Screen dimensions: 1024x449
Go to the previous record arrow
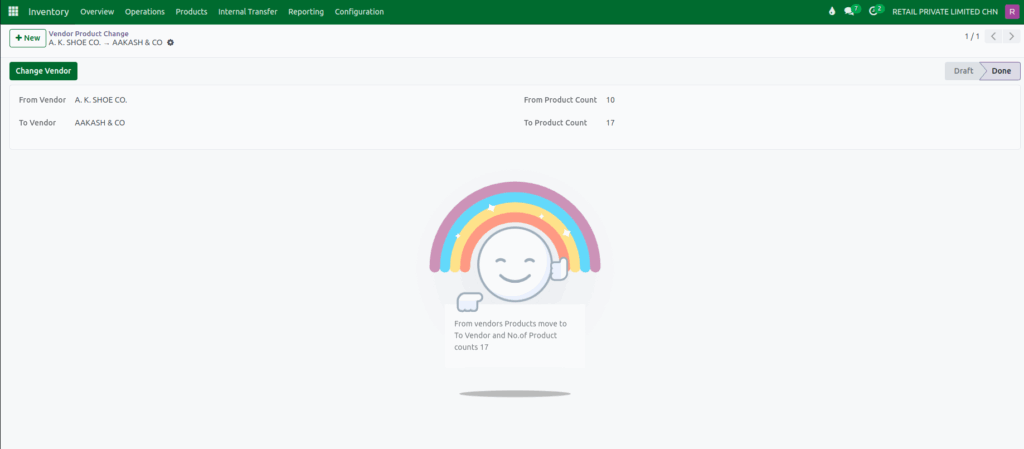[x=993, y=37]
